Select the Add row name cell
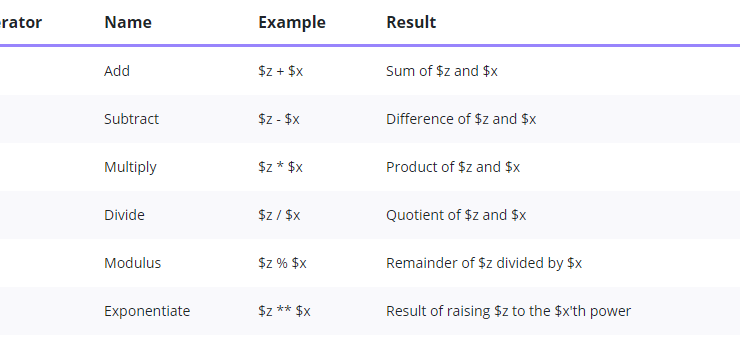Image resolution: width=740 pixels, height=362 pixels. [x=117, y=71]
